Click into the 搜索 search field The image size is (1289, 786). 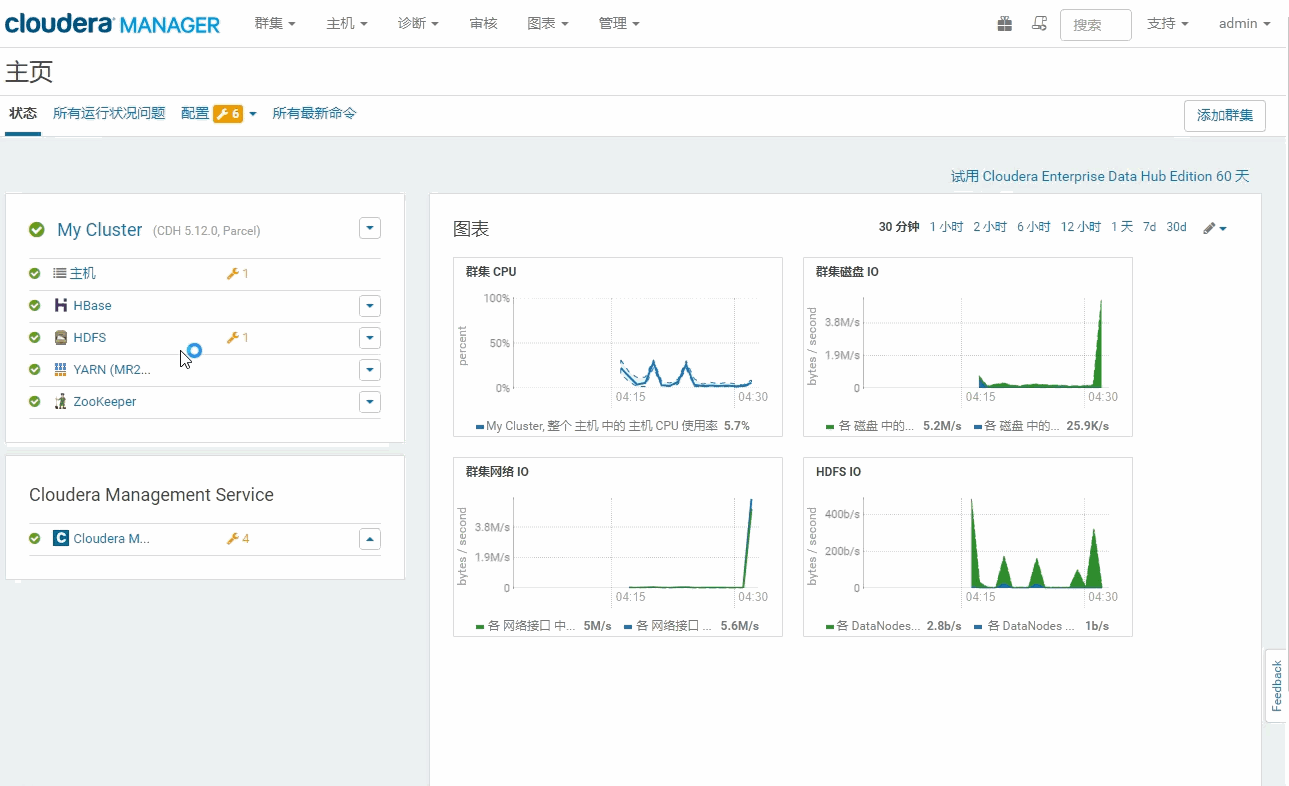coord(1096,25)
